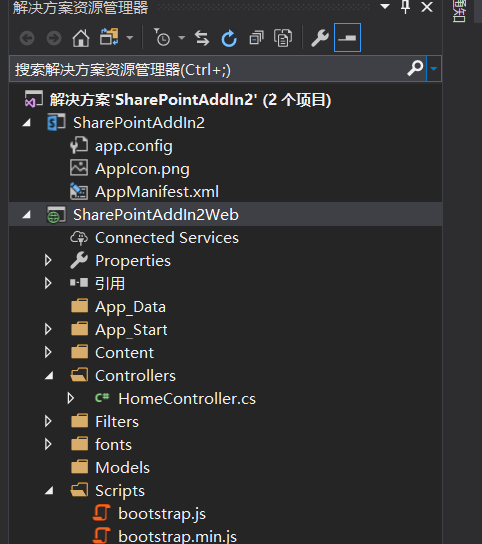The width and height of the screenshot is (482, 544).
Task: Expand the Filters folder
Action: click(x=48, y=421)
